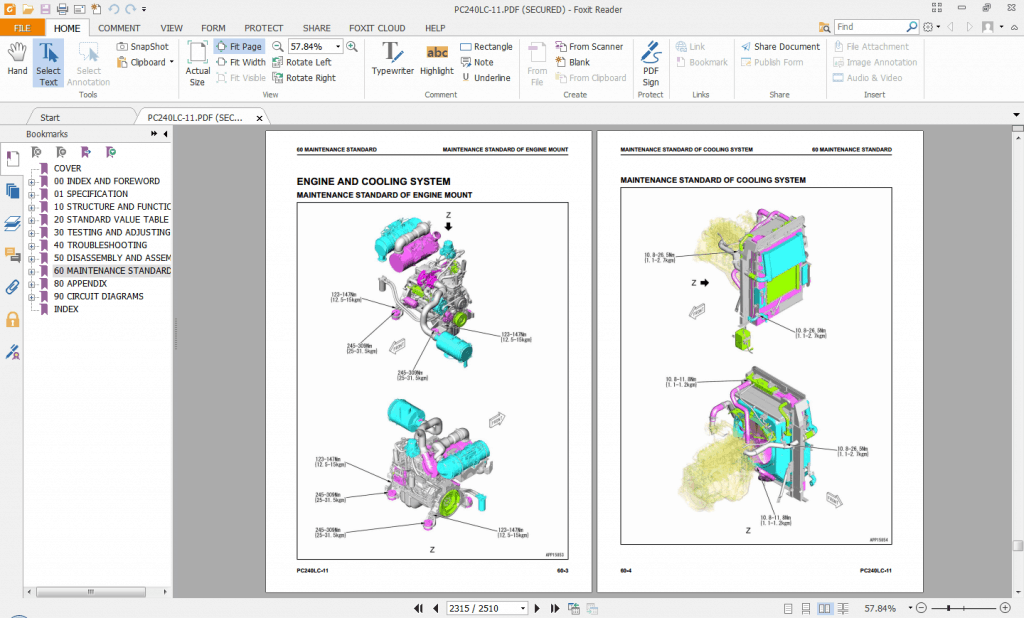Go to the first page
This screenshot has height=618, width=1024.
click(x=418, y=608)
